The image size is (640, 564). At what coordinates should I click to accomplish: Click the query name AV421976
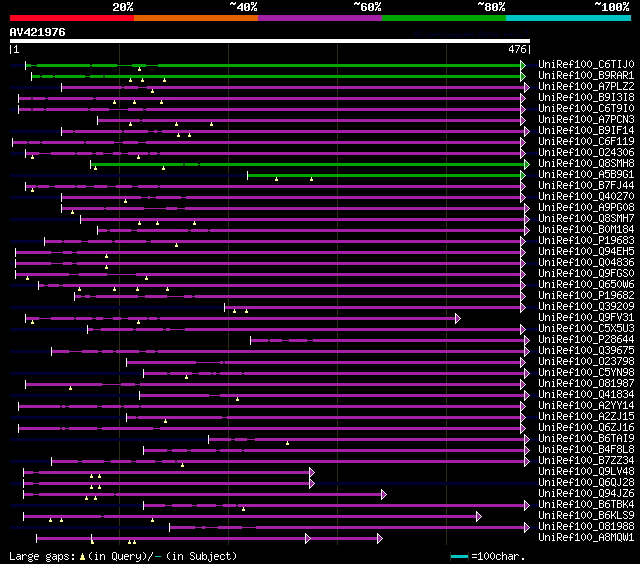(38, 32)
